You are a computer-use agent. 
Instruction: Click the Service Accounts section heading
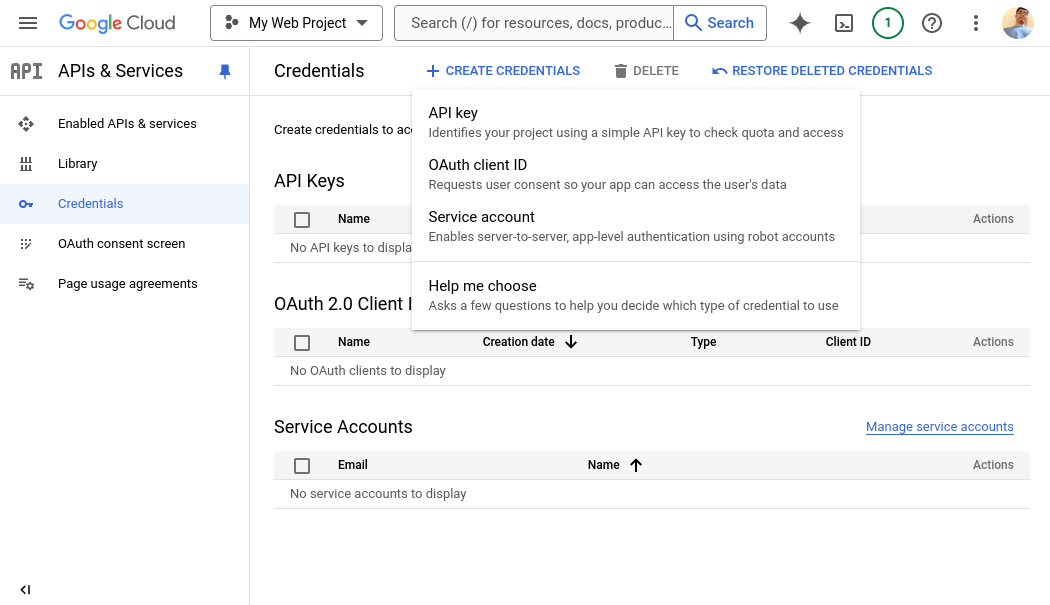pyautogui.click(x=343, y=427)
